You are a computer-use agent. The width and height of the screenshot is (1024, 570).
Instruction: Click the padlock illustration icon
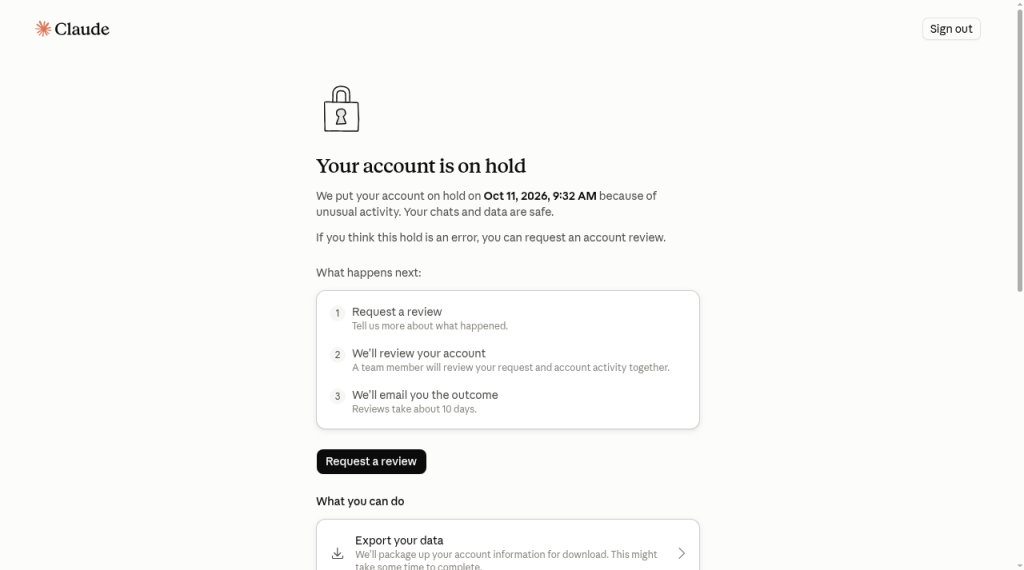[x=342, y=109]
